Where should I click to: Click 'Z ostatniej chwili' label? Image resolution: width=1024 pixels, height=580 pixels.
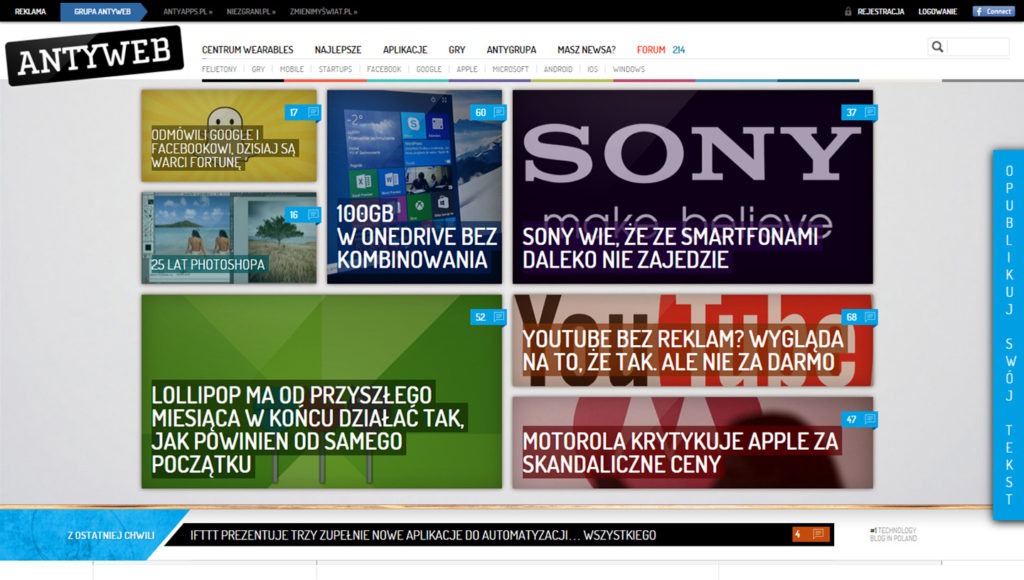tap(111, 535)
